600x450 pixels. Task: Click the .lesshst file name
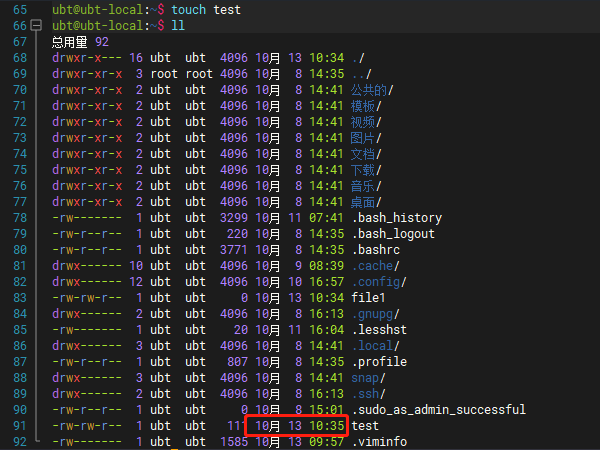coord(379,330)
